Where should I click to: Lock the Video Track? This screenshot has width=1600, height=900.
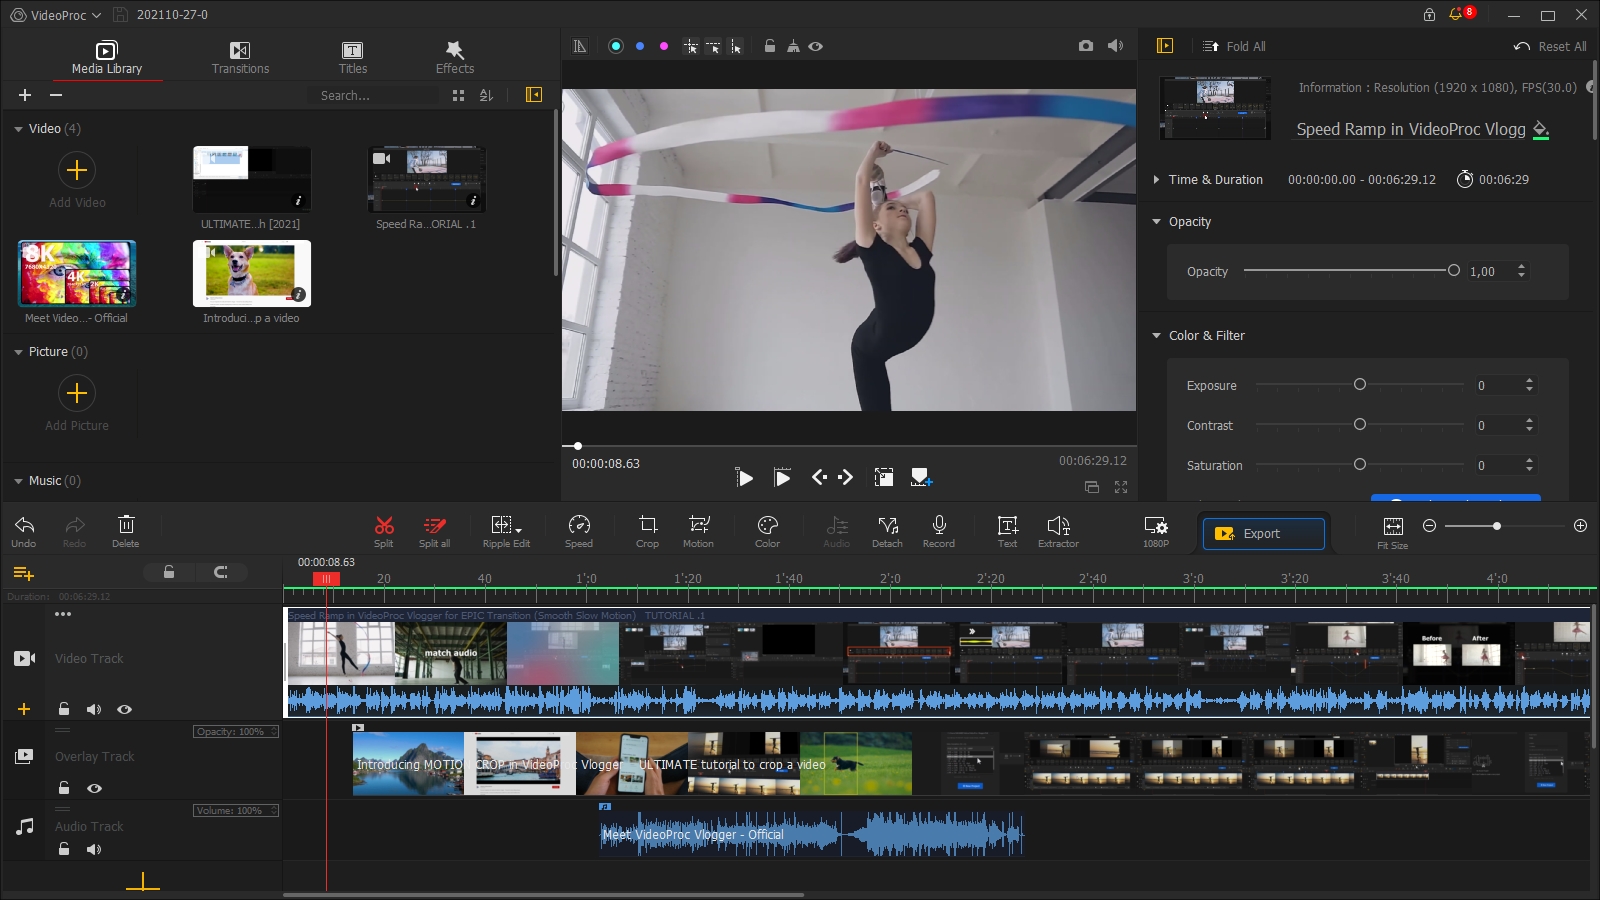pyautogui.click(x=64, y=709)
